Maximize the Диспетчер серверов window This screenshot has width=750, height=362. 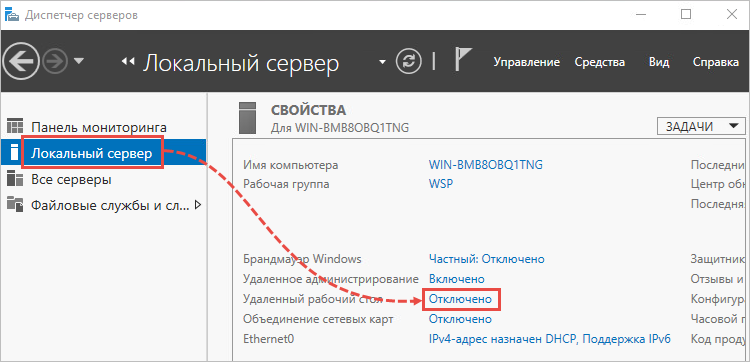click(686, 15)
